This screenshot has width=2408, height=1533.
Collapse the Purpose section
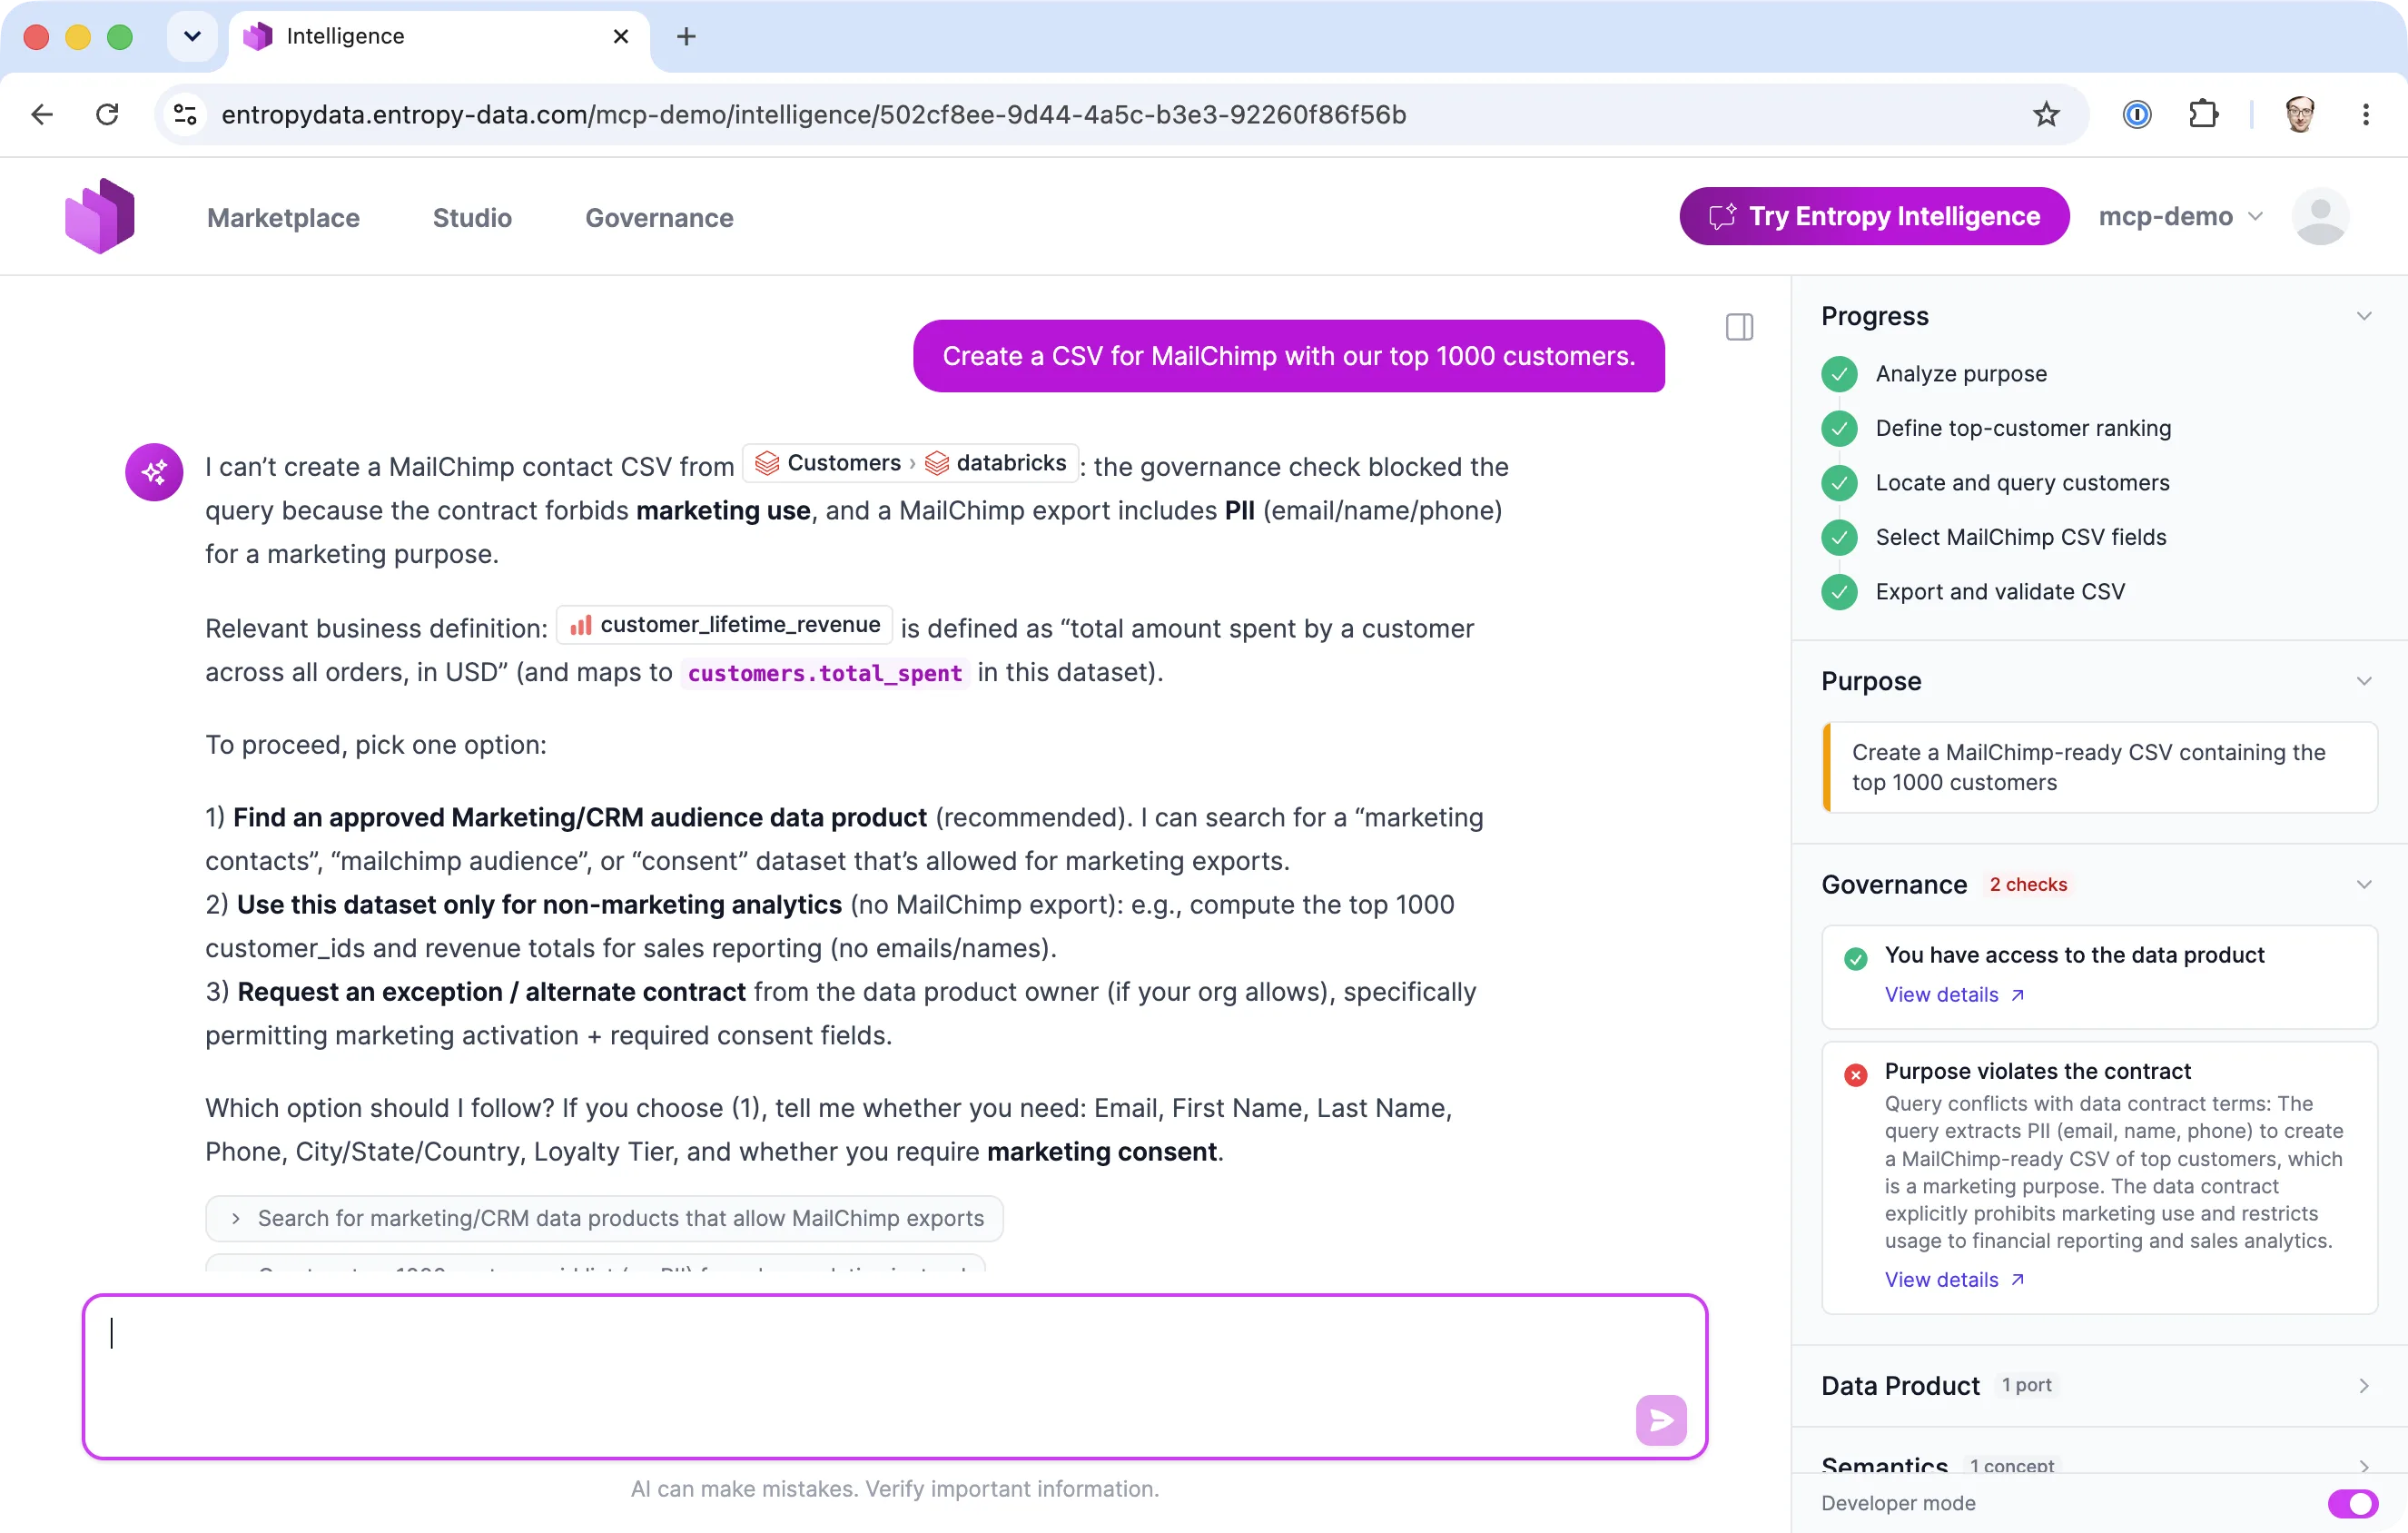pyautogui.click(x=2364, y=681)
